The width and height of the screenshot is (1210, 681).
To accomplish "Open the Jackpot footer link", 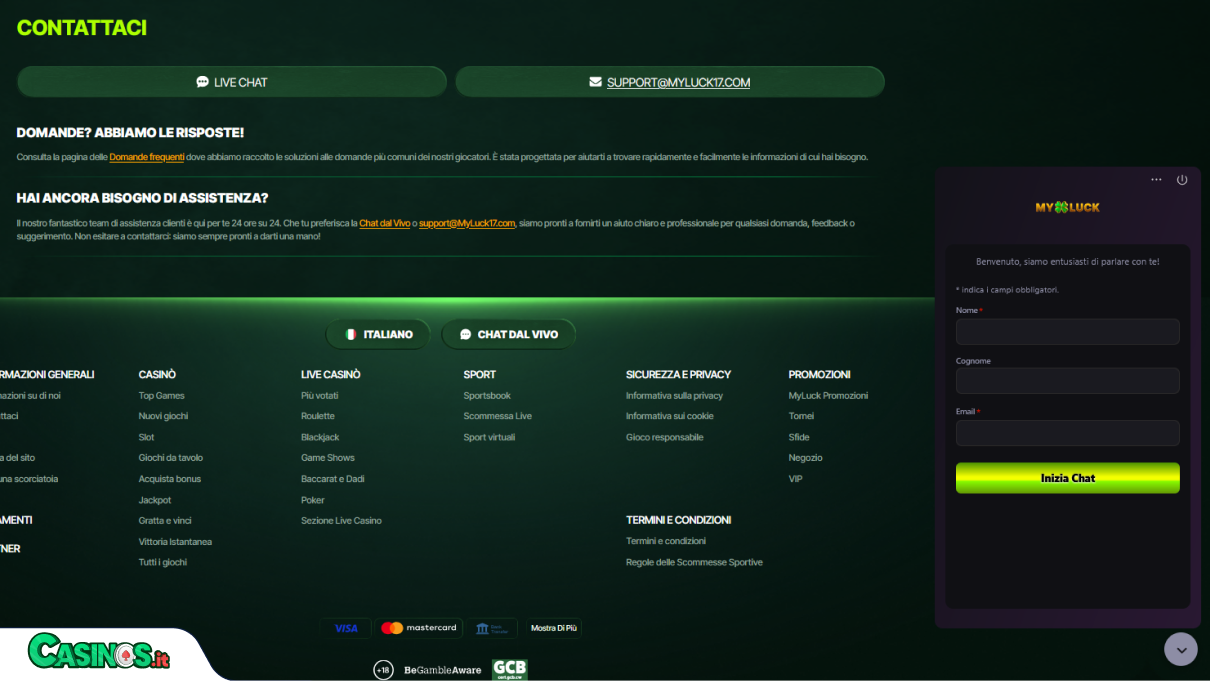I will (155, 500).
